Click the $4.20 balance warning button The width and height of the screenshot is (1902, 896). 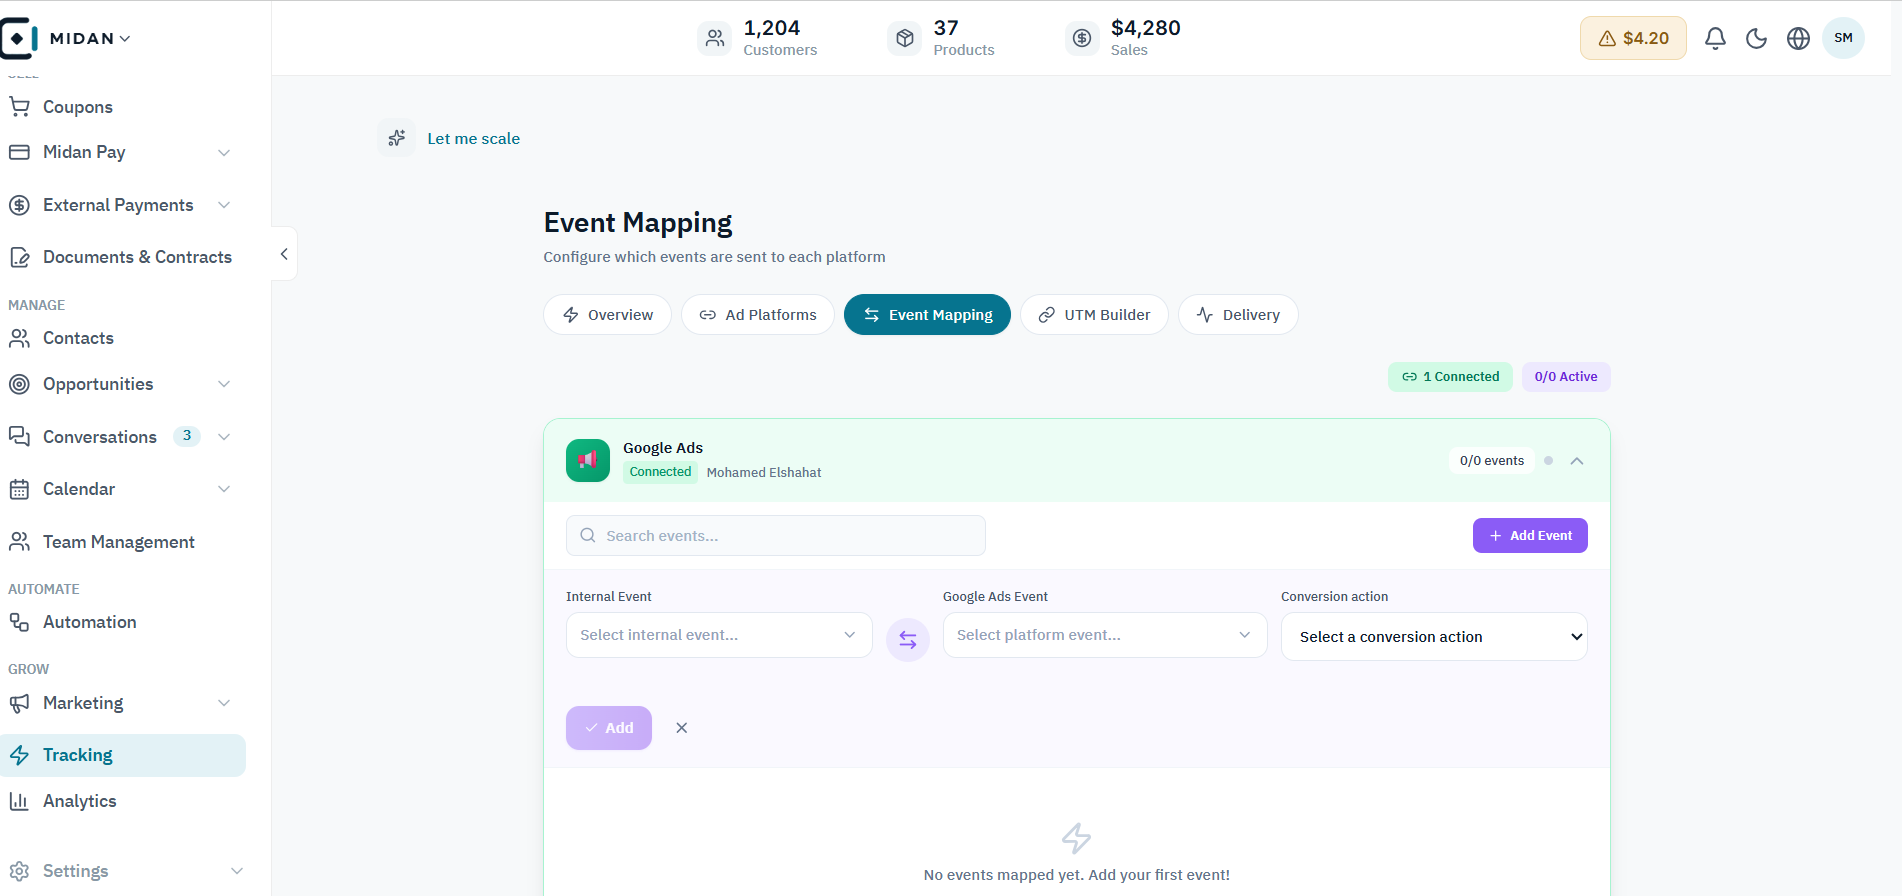(x=1633, y=38)
